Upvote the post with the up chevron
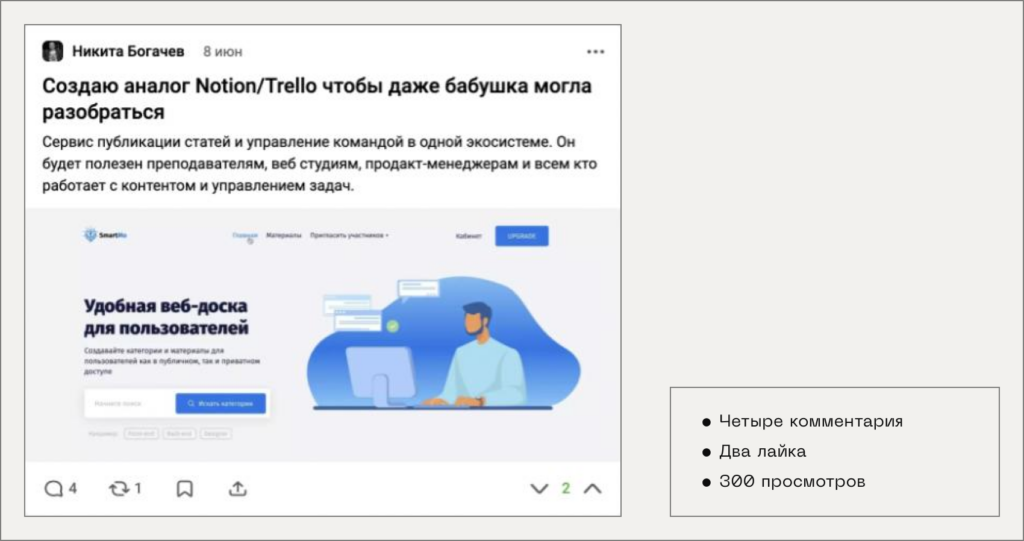Image resolution: width=1024 pixels, height=541 pixels. click(x=592, y=489)
